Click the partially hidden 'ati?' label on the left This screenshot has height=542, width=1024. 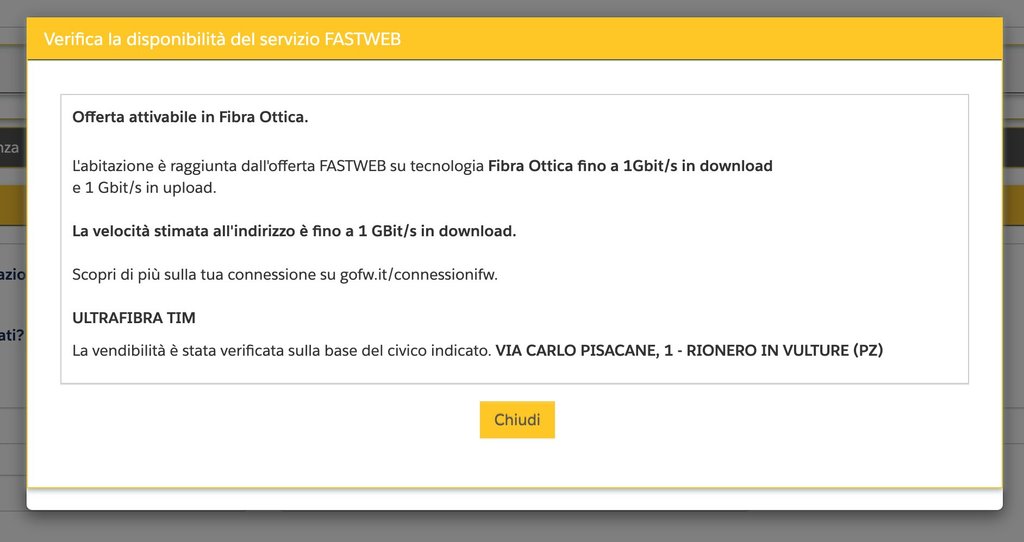(11, 335)
